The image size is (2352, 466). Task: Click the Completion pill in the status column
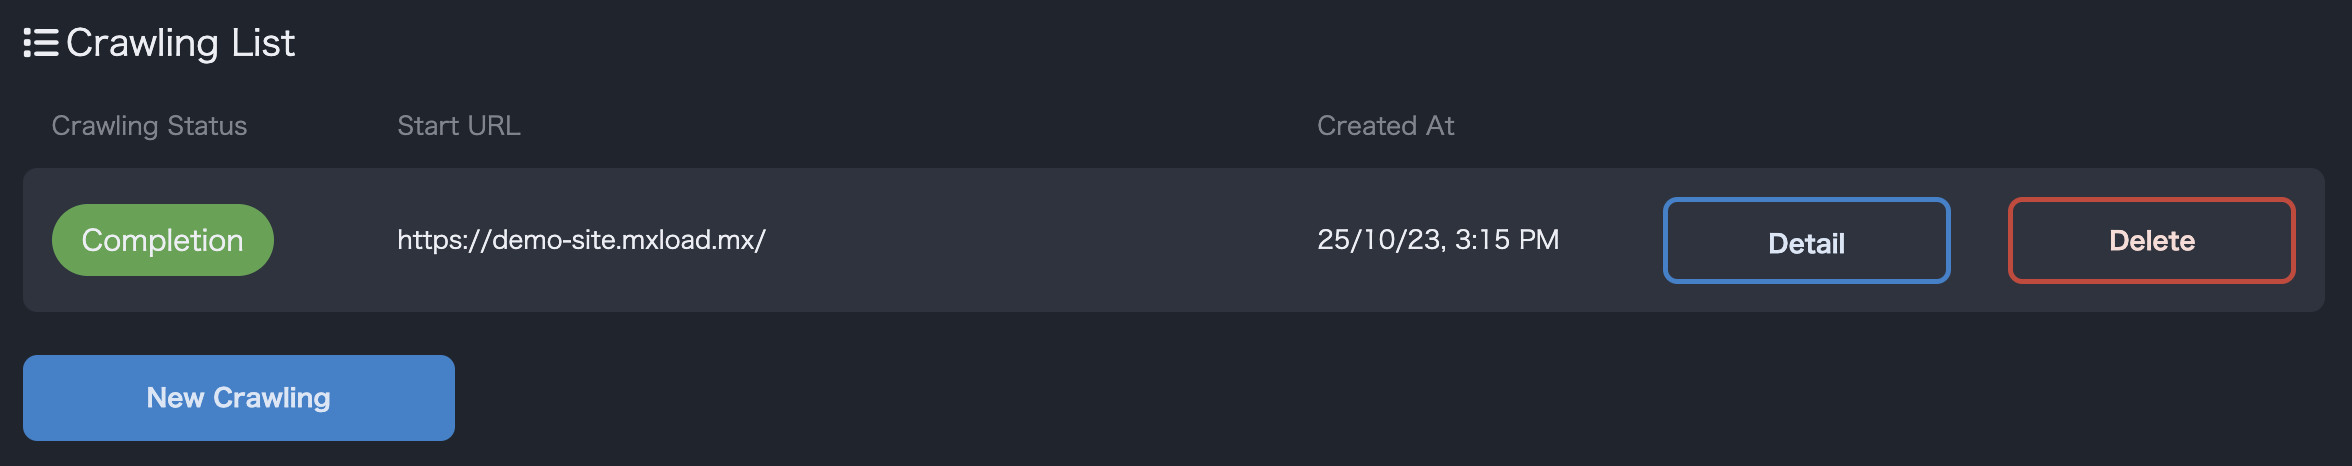pos(162,240)
